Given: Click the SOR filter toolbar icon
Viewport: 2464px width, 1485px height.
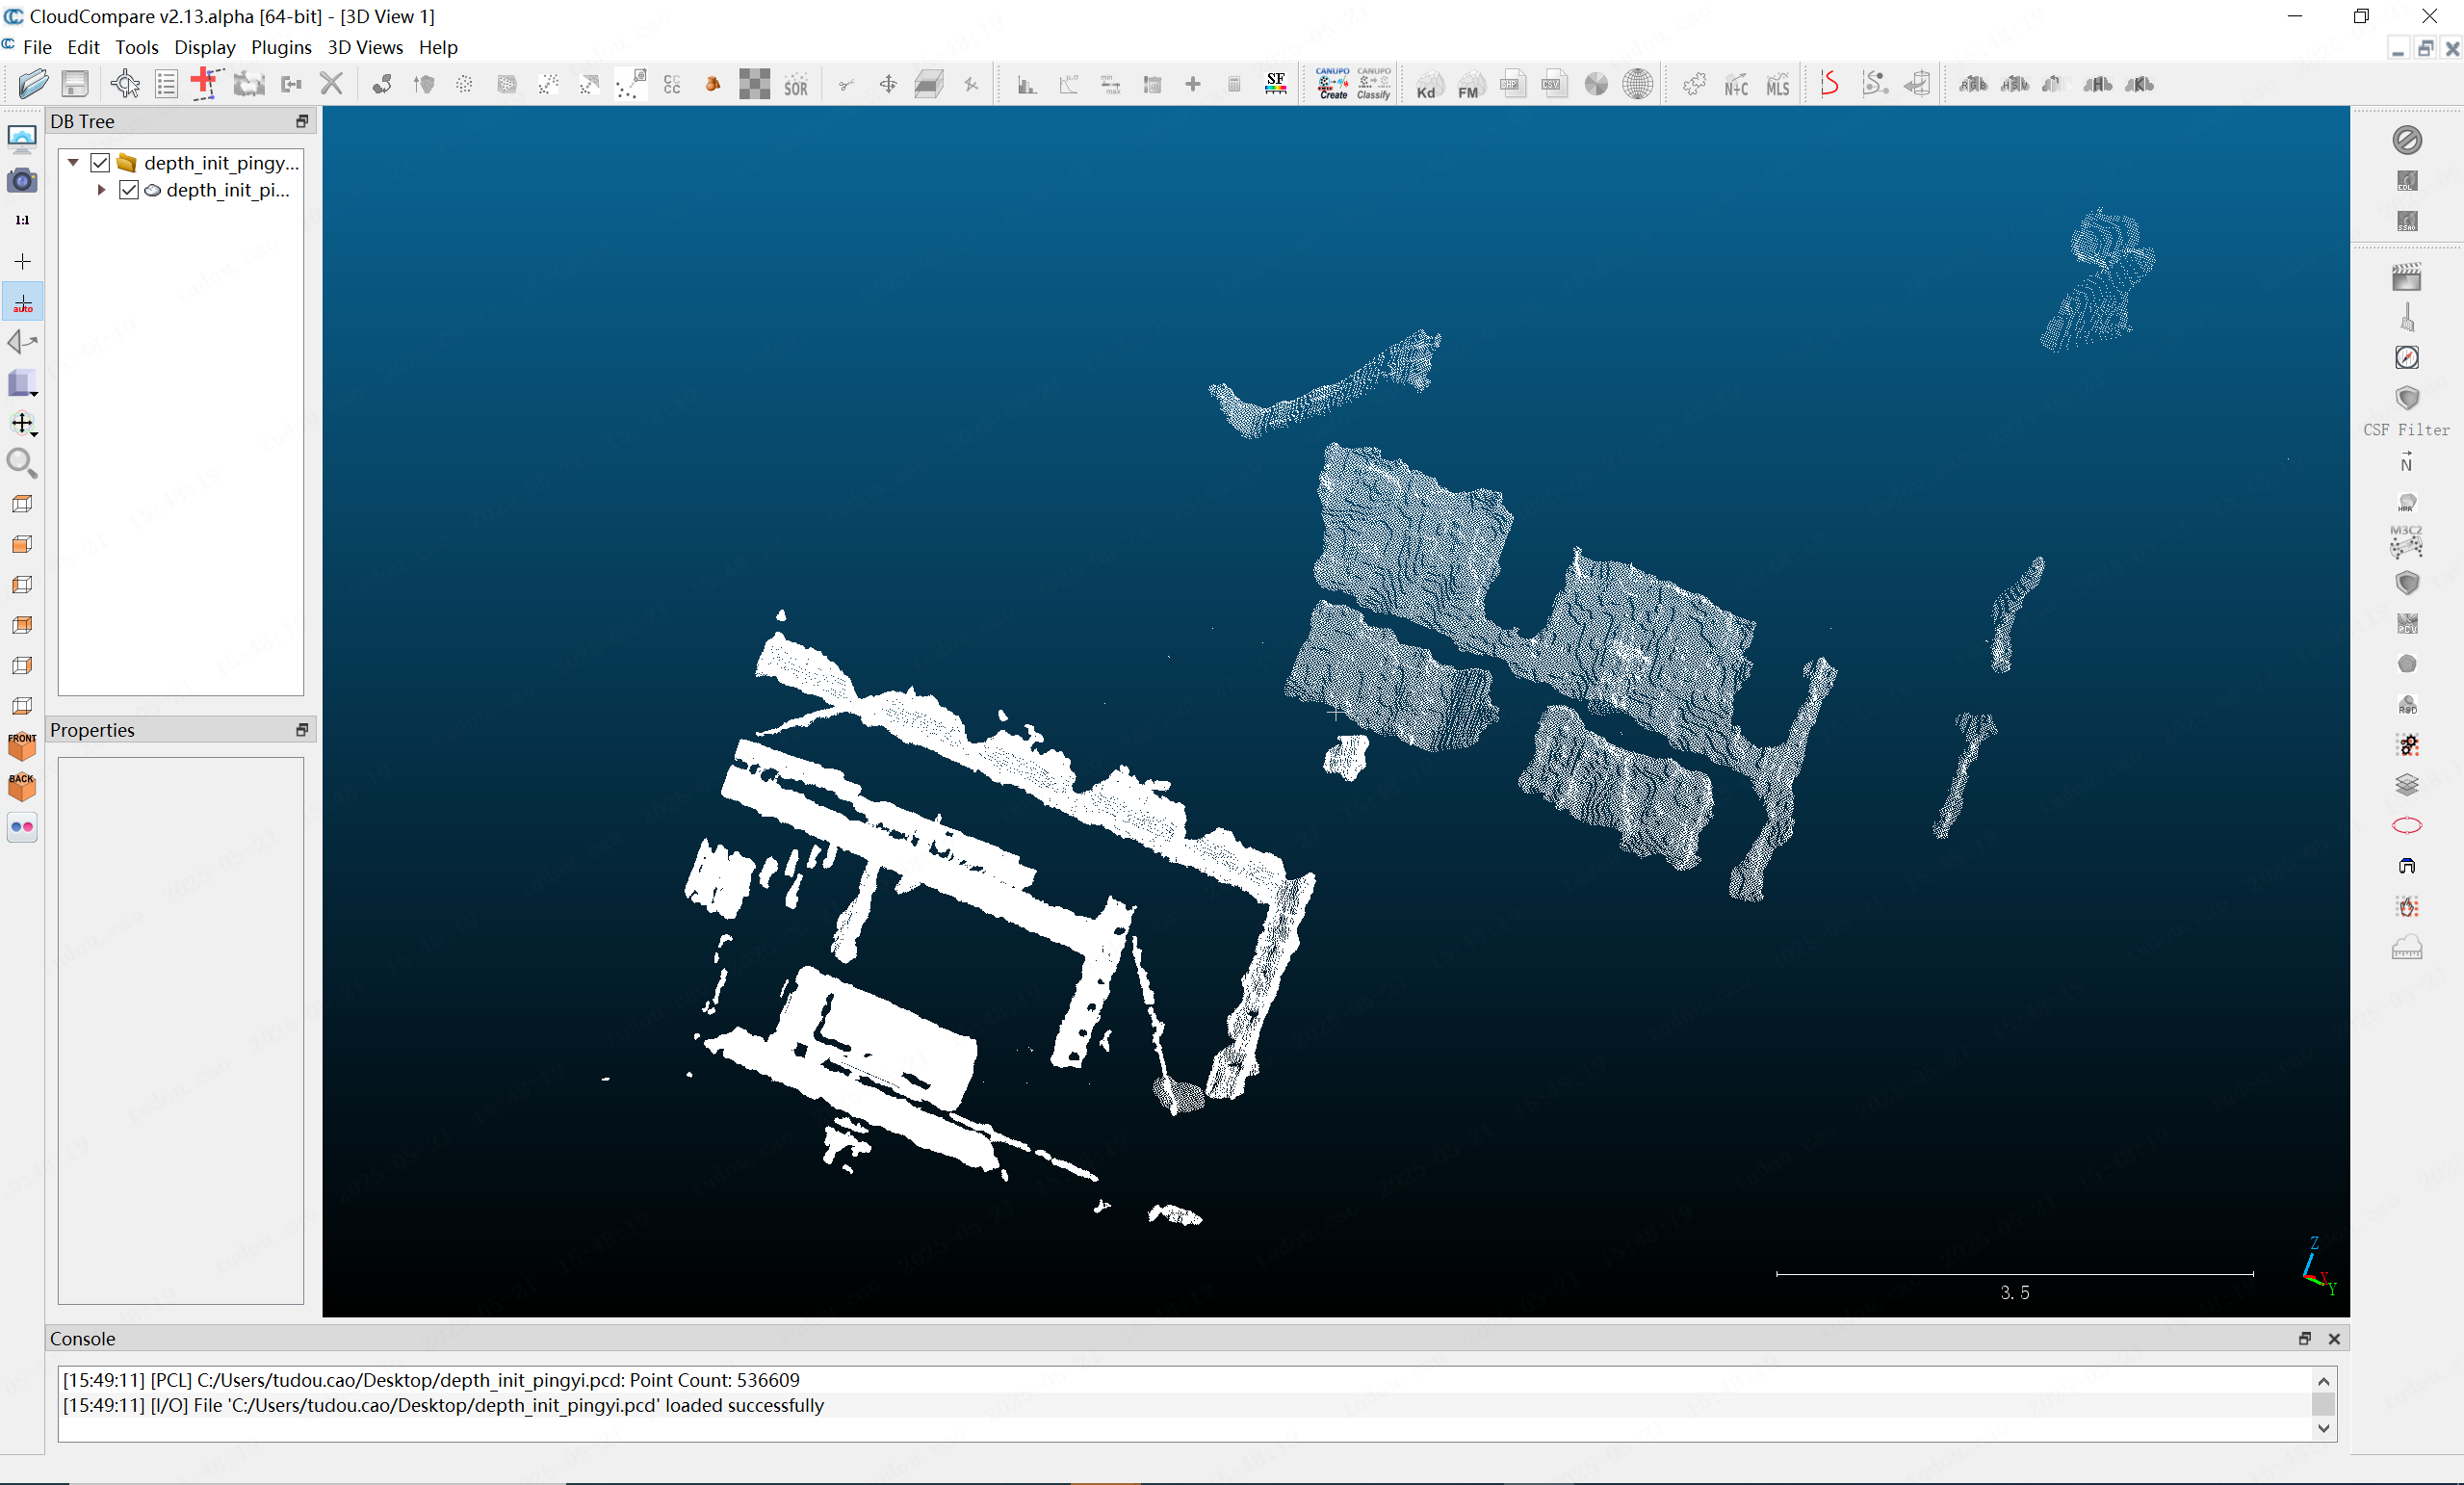Looking at the screenshot, I should point(796,85).
